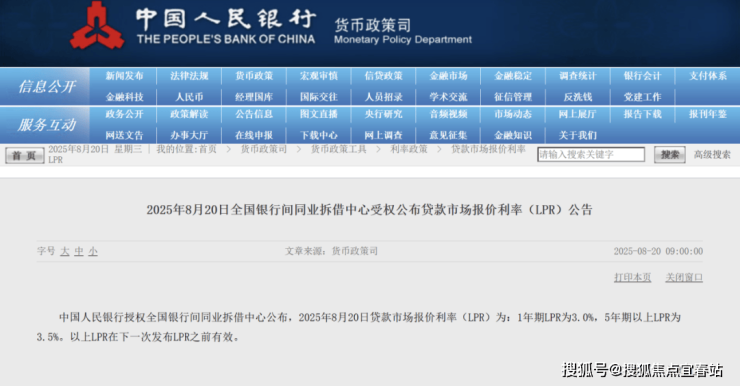Click the 搜索 search button
Viewport: 740px width, 386px height.
[670, 155]
